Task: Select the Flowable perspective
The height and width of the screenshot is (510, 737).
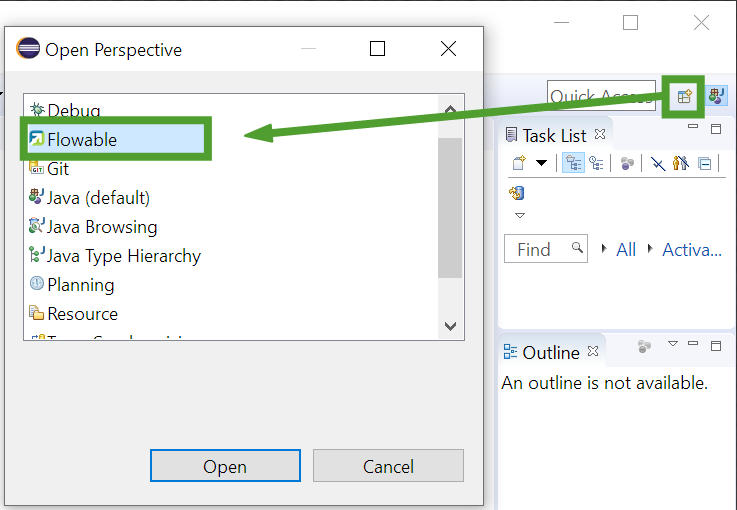Action: click(82, 140)
